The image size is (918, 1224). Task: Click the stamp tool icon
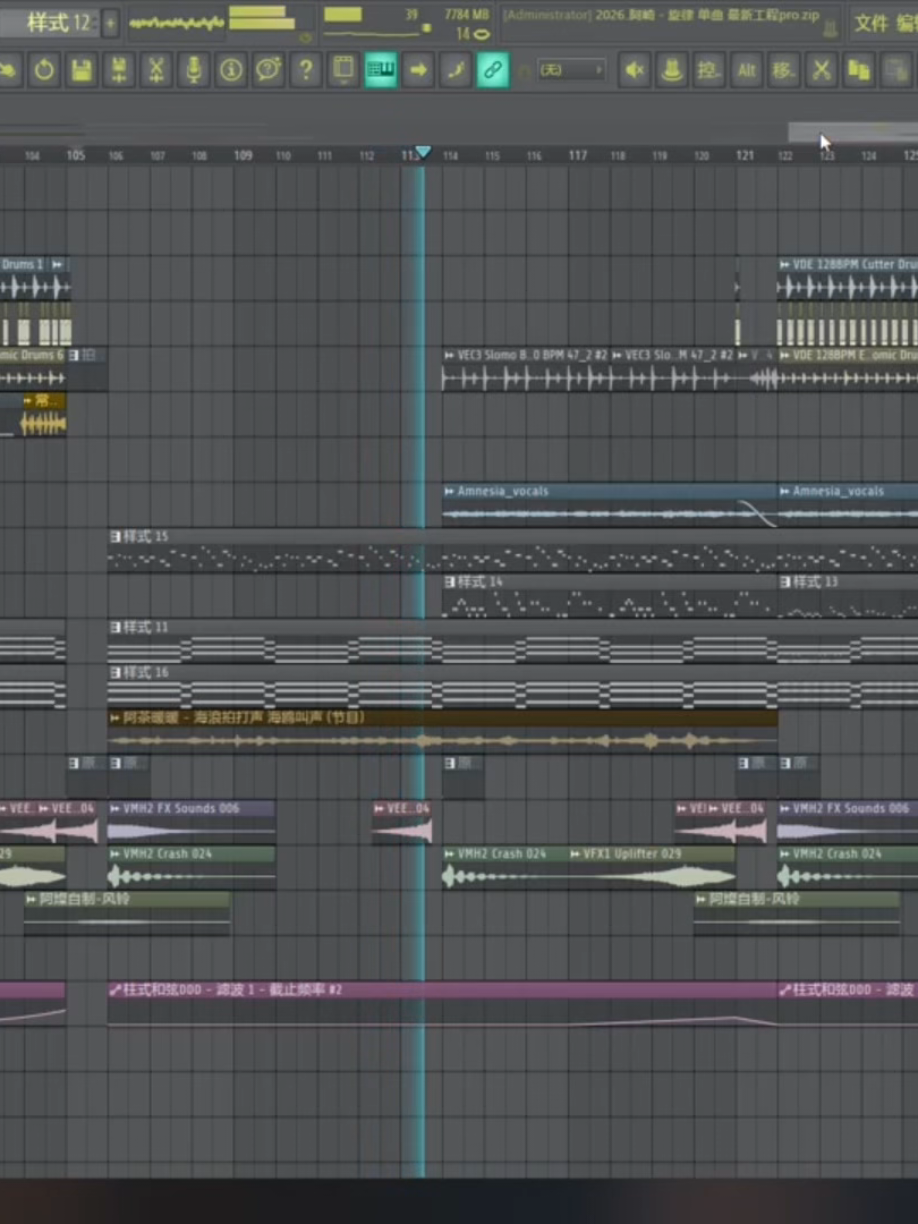pyautogui.click(x=672, y=70)
